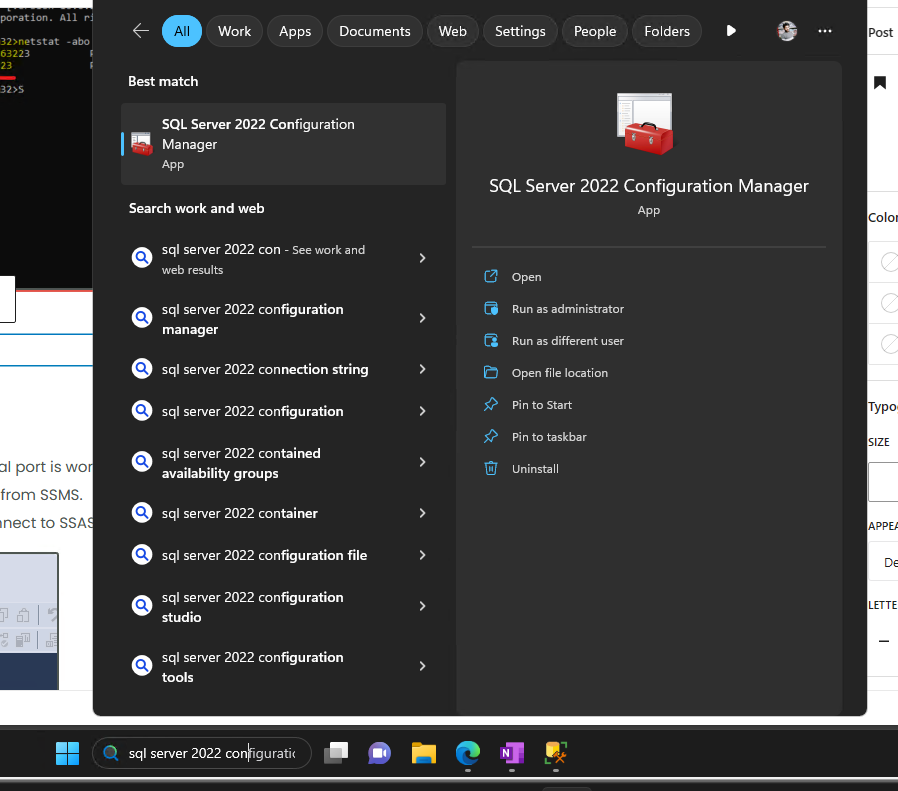Image resolution: width=898 pixels, height=791 pixels.
Task: Select suggestion 'sql server 2022 container'
Action: 283,513
